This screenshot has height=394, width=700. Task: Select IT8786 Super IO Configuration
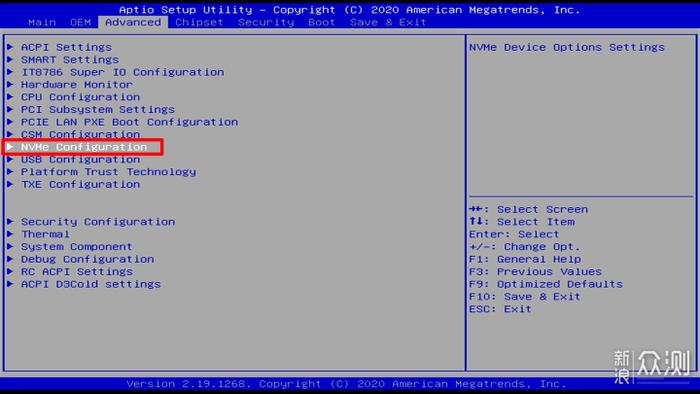point(122,72)
